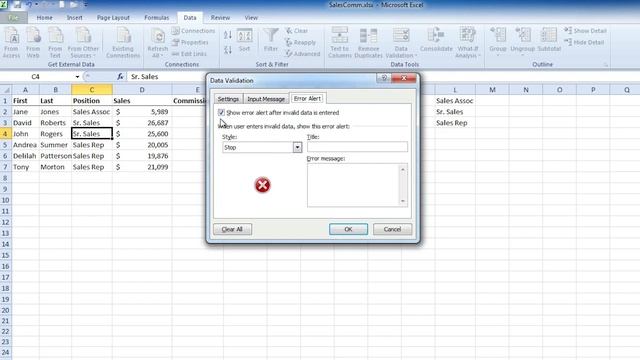Uncheck Show error alert after invalid data

click(221, 112)
